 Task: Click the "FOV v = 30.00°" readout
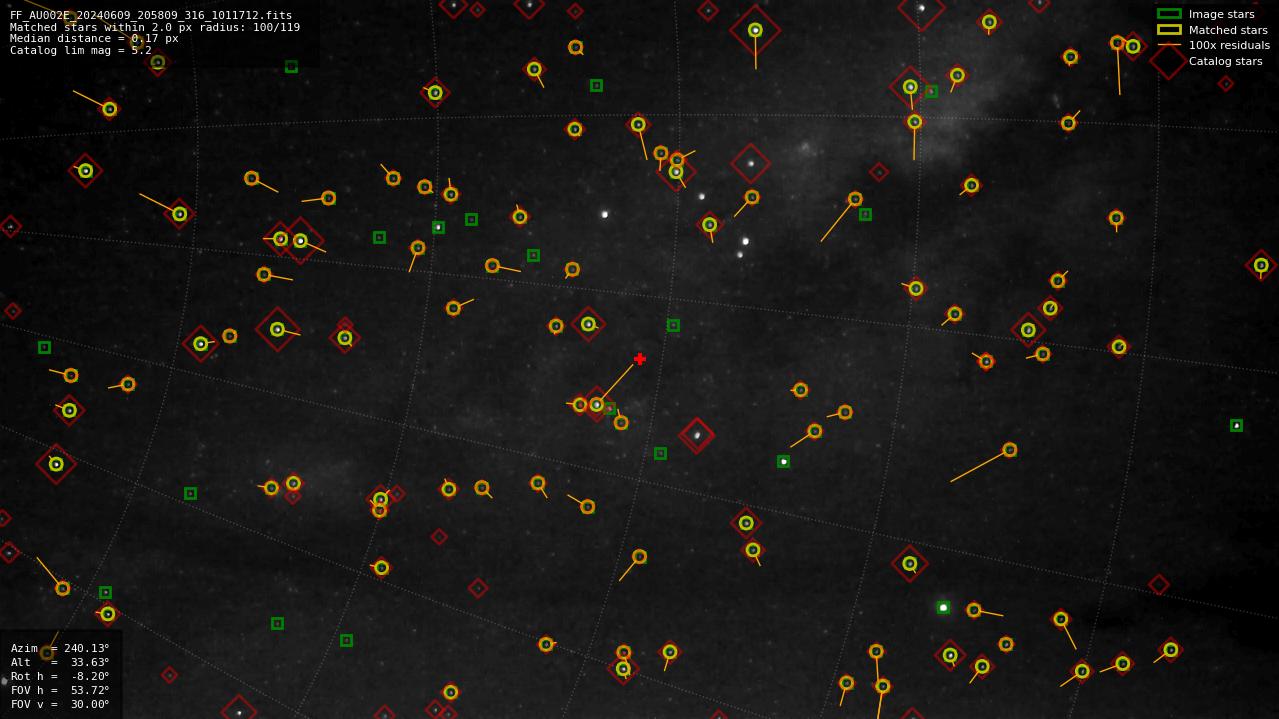(x=60, y=704)
